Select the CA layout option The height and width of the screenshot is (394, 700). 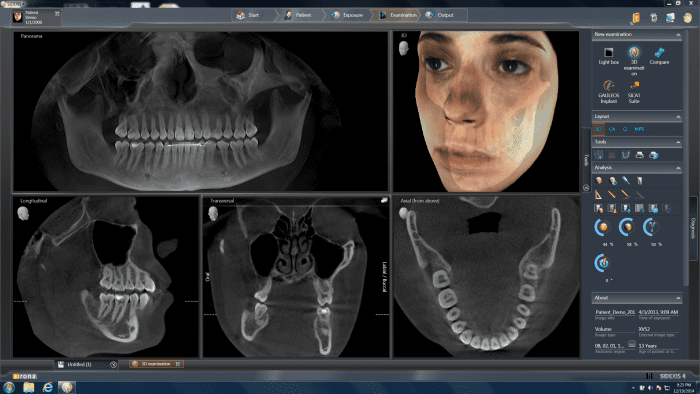(x=612, y=129)
